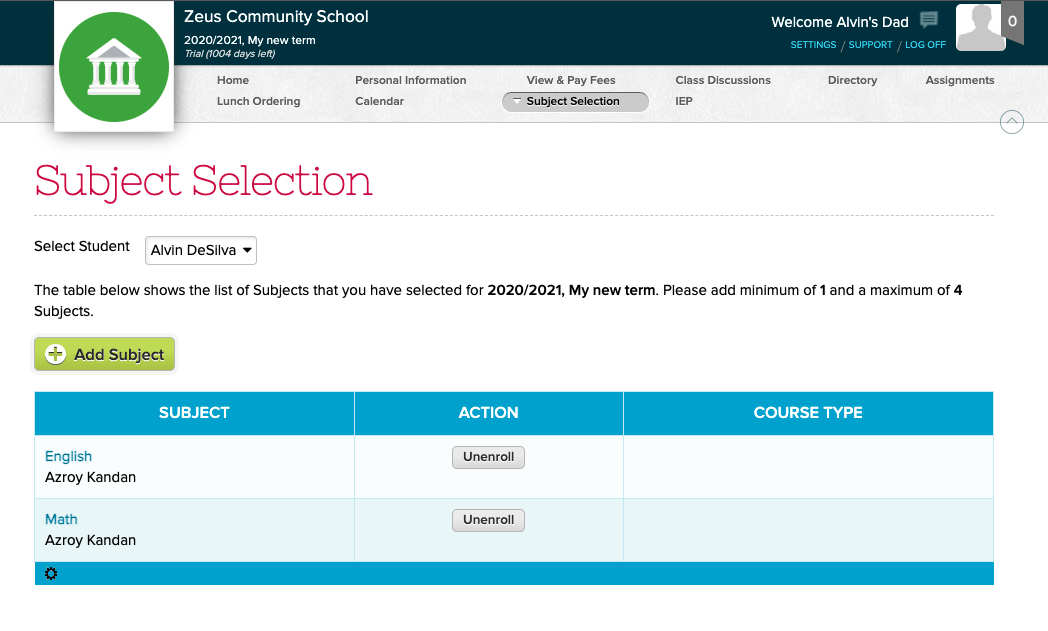Viewport: 1048px width, 631px height.
Task: Click teacher name Azroy Kandan under English
Action: (x=90, y=477)
